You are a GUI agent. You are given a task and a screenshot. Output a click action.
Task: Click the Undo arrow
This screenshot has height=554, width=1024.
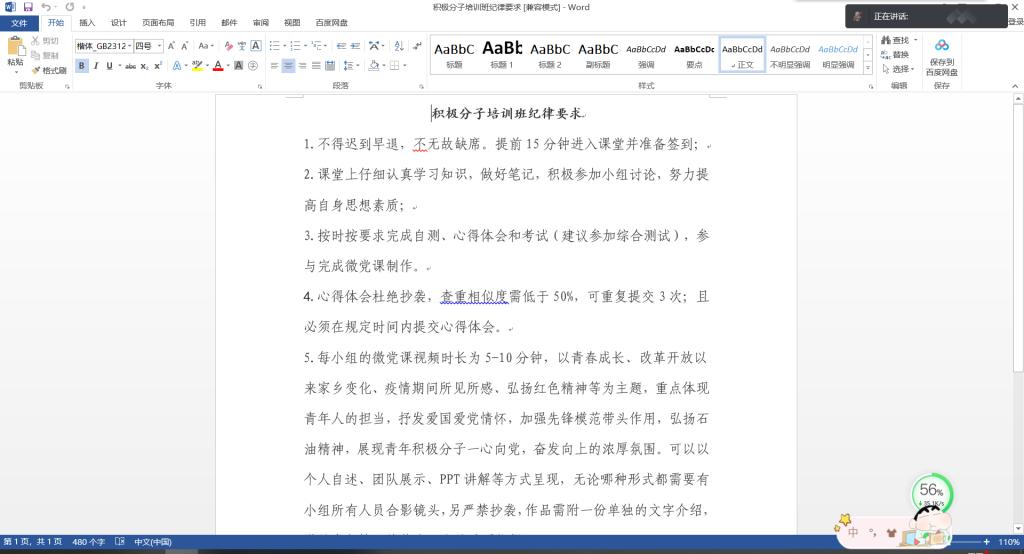(x=46, y=7)
